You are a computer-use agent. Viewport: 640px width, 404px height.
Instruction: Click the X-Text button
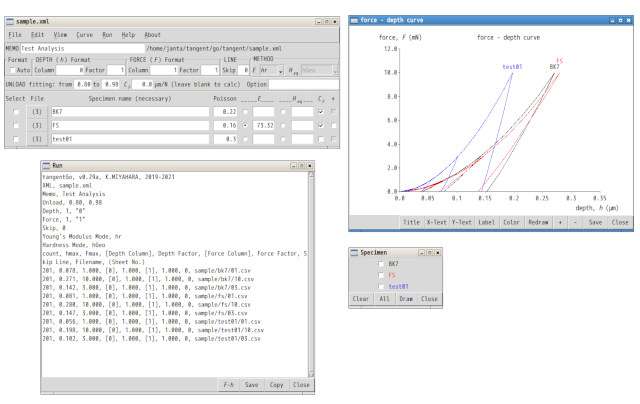[x=436, y=222]
